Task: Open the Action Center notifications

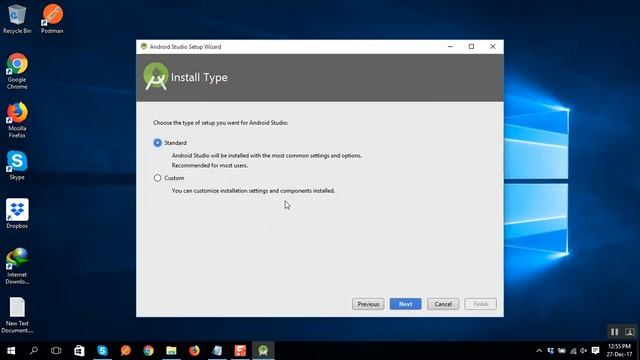Action: 596,351
